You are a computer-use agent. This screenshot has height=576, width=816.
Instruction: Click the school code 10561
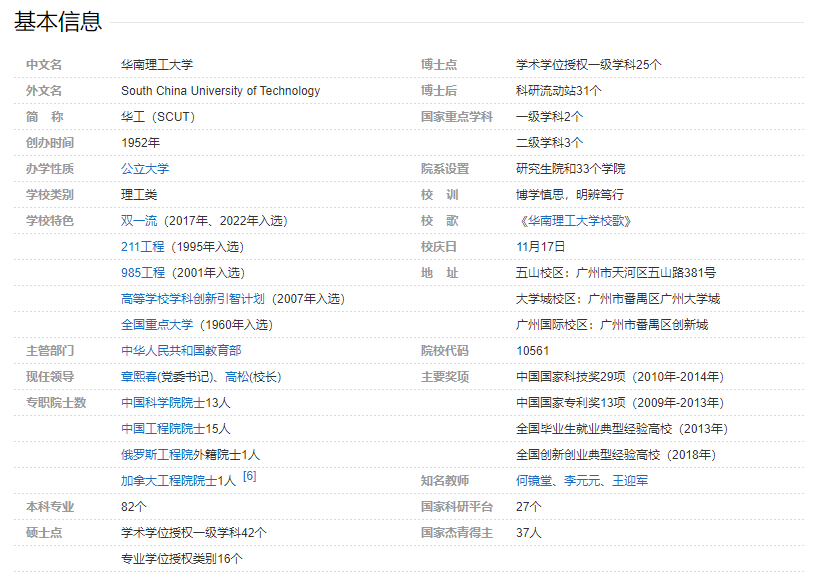(532, 351)
